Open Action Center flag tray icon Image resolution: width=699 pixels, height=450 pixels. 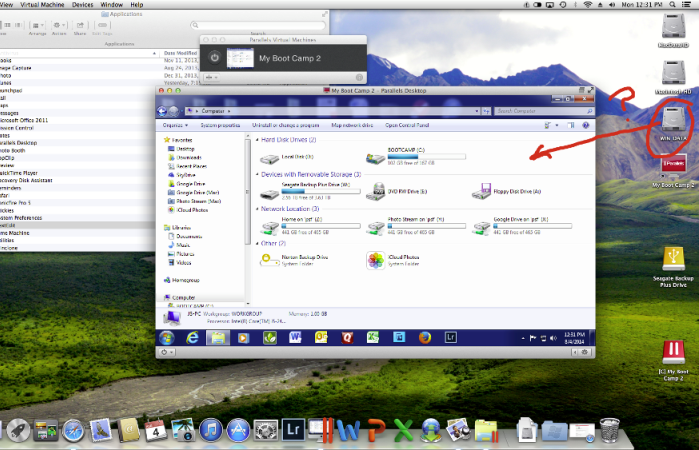[533, 338]
